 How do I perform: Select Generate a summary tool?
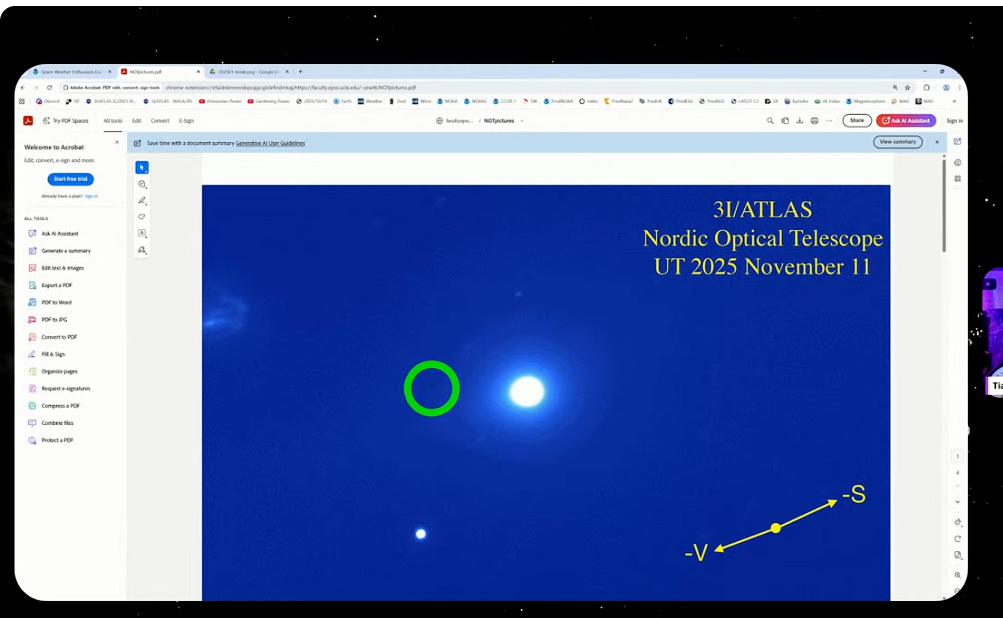(x=59, y=251)
